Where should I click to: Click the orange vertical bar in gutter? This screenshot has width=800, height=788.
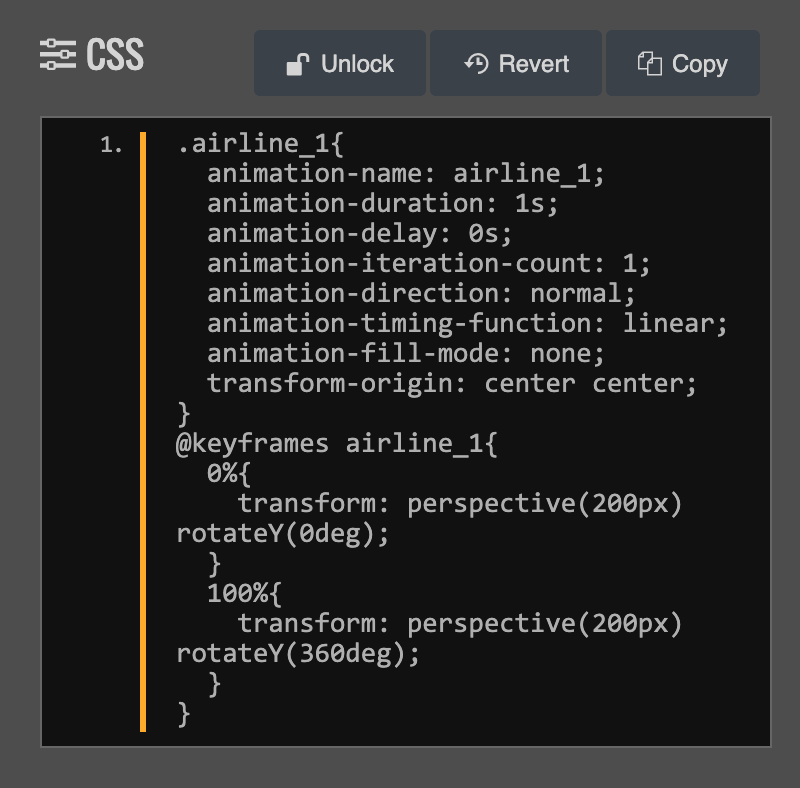point(143,430)
